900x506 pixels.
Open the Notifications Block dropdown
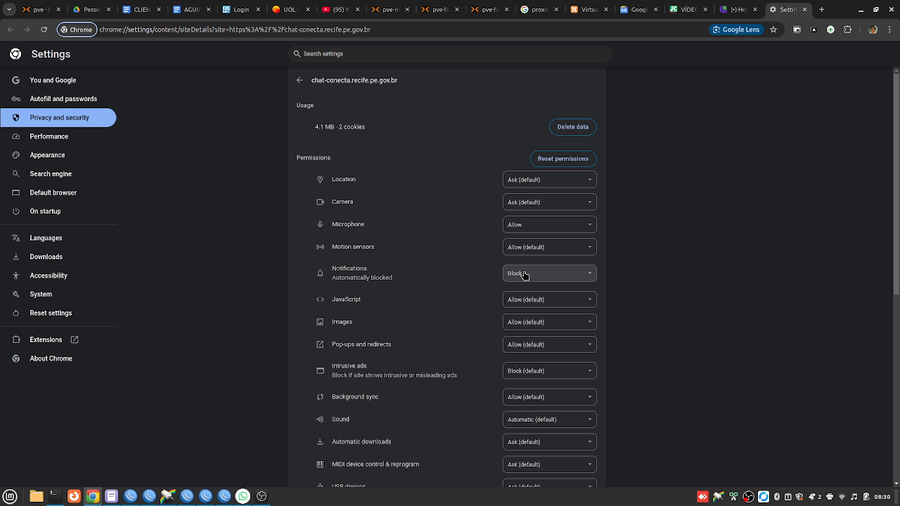click(x=549, y=273)
